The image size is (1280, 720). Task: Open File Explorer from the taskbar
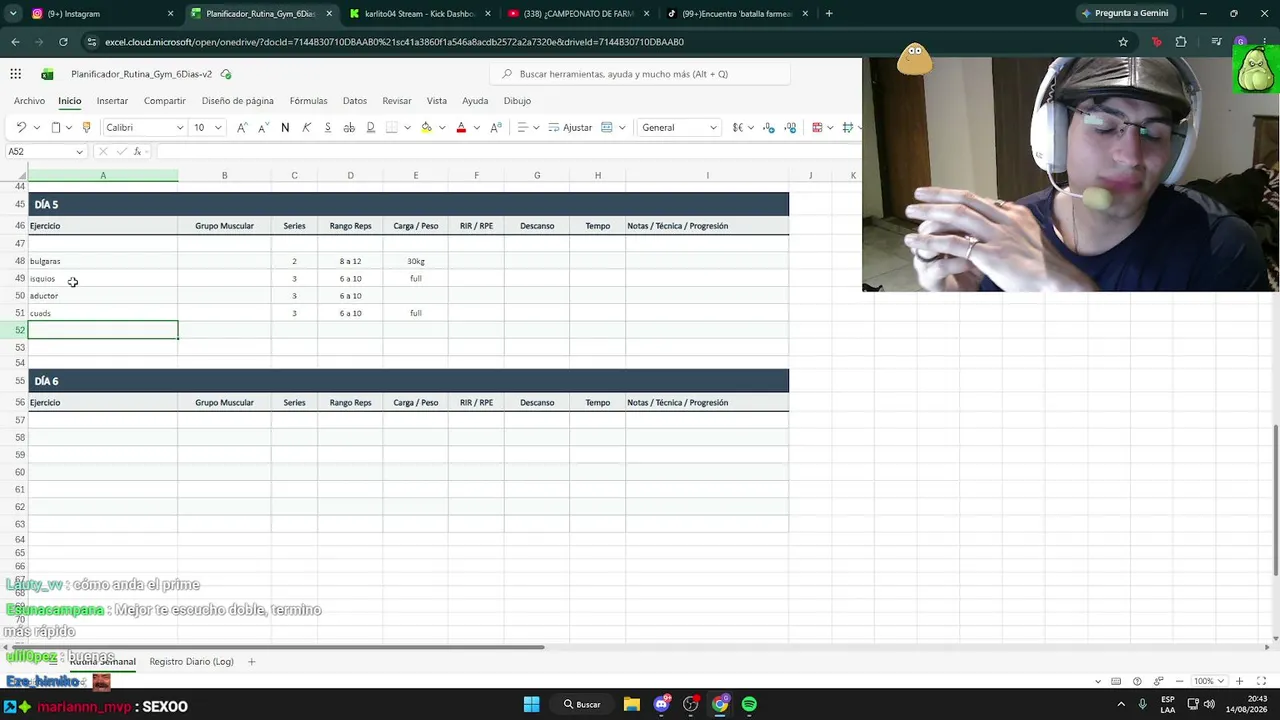pyautogui.click(x=632, y=704)
